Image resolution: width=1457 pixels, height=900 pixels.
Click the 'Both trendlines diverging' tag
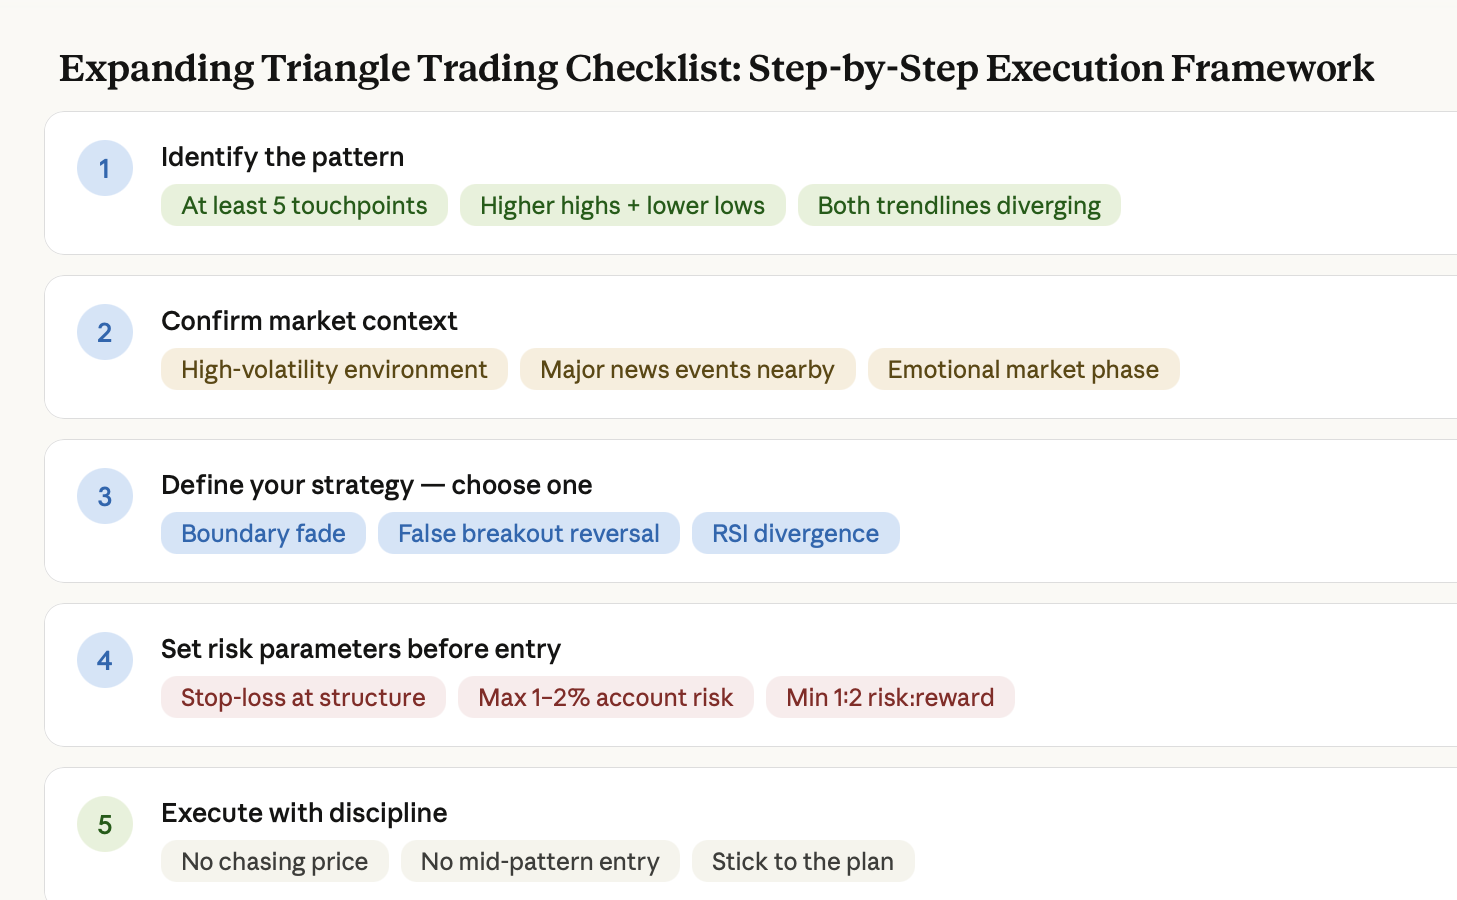tap(959, 205)
